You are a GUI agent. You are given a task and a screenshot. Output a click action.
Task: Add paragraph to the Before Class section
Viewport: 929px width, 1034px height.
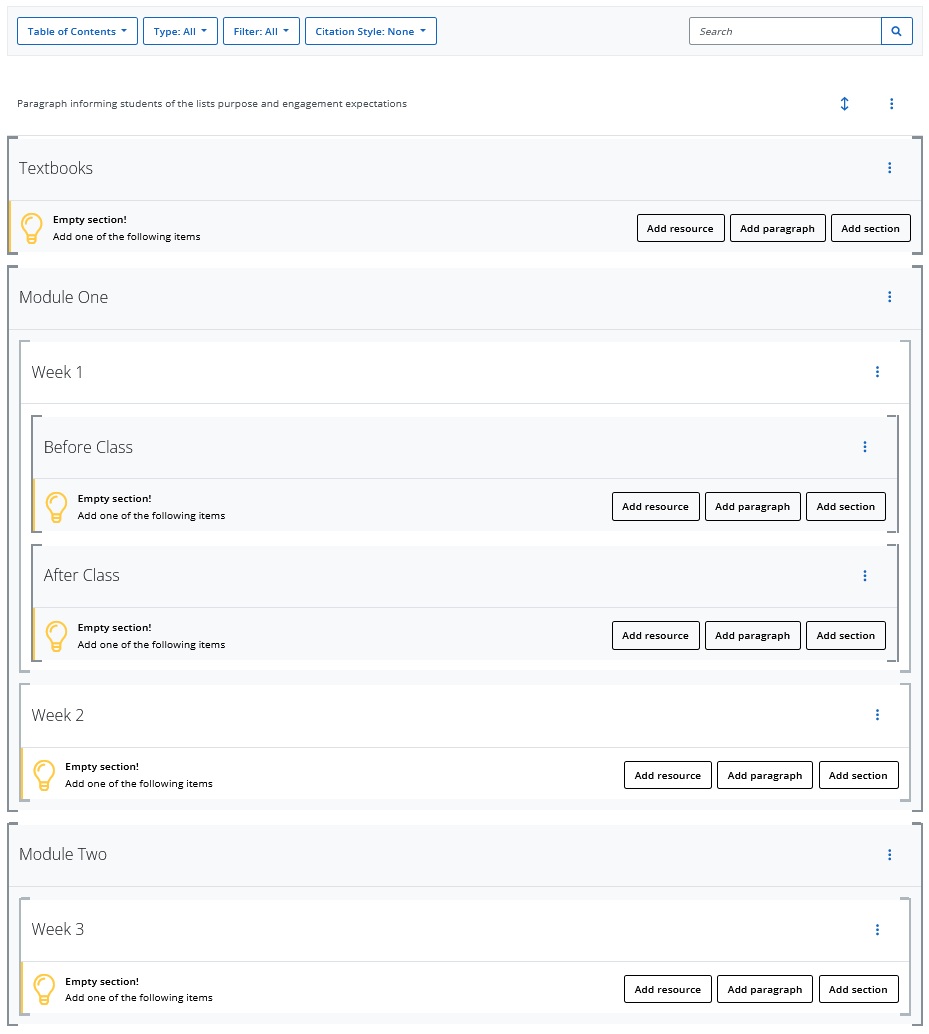point(752,506)
